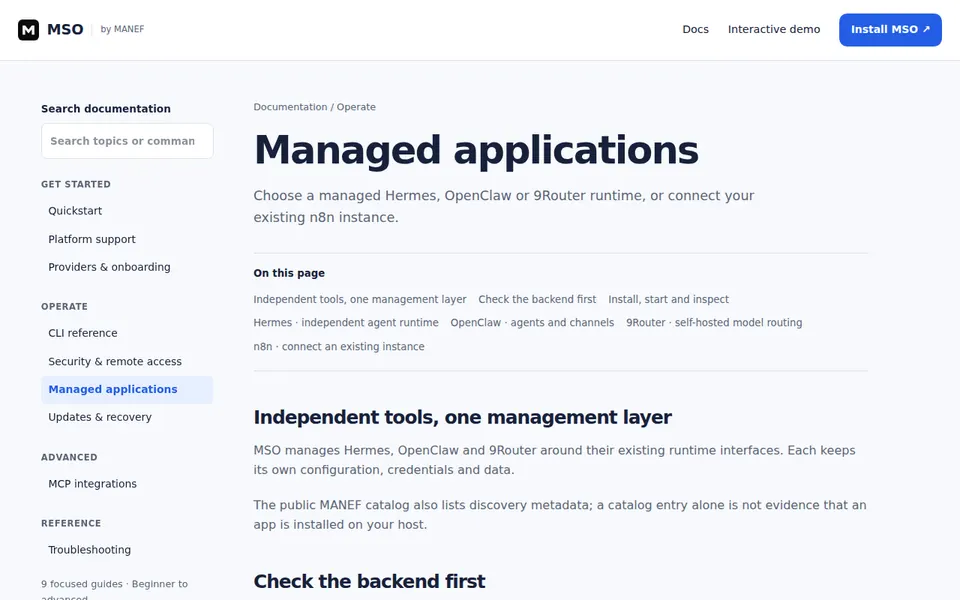
Task: Click the MSO logo icon
Action: pyautogui.click(x=28, y=29)
